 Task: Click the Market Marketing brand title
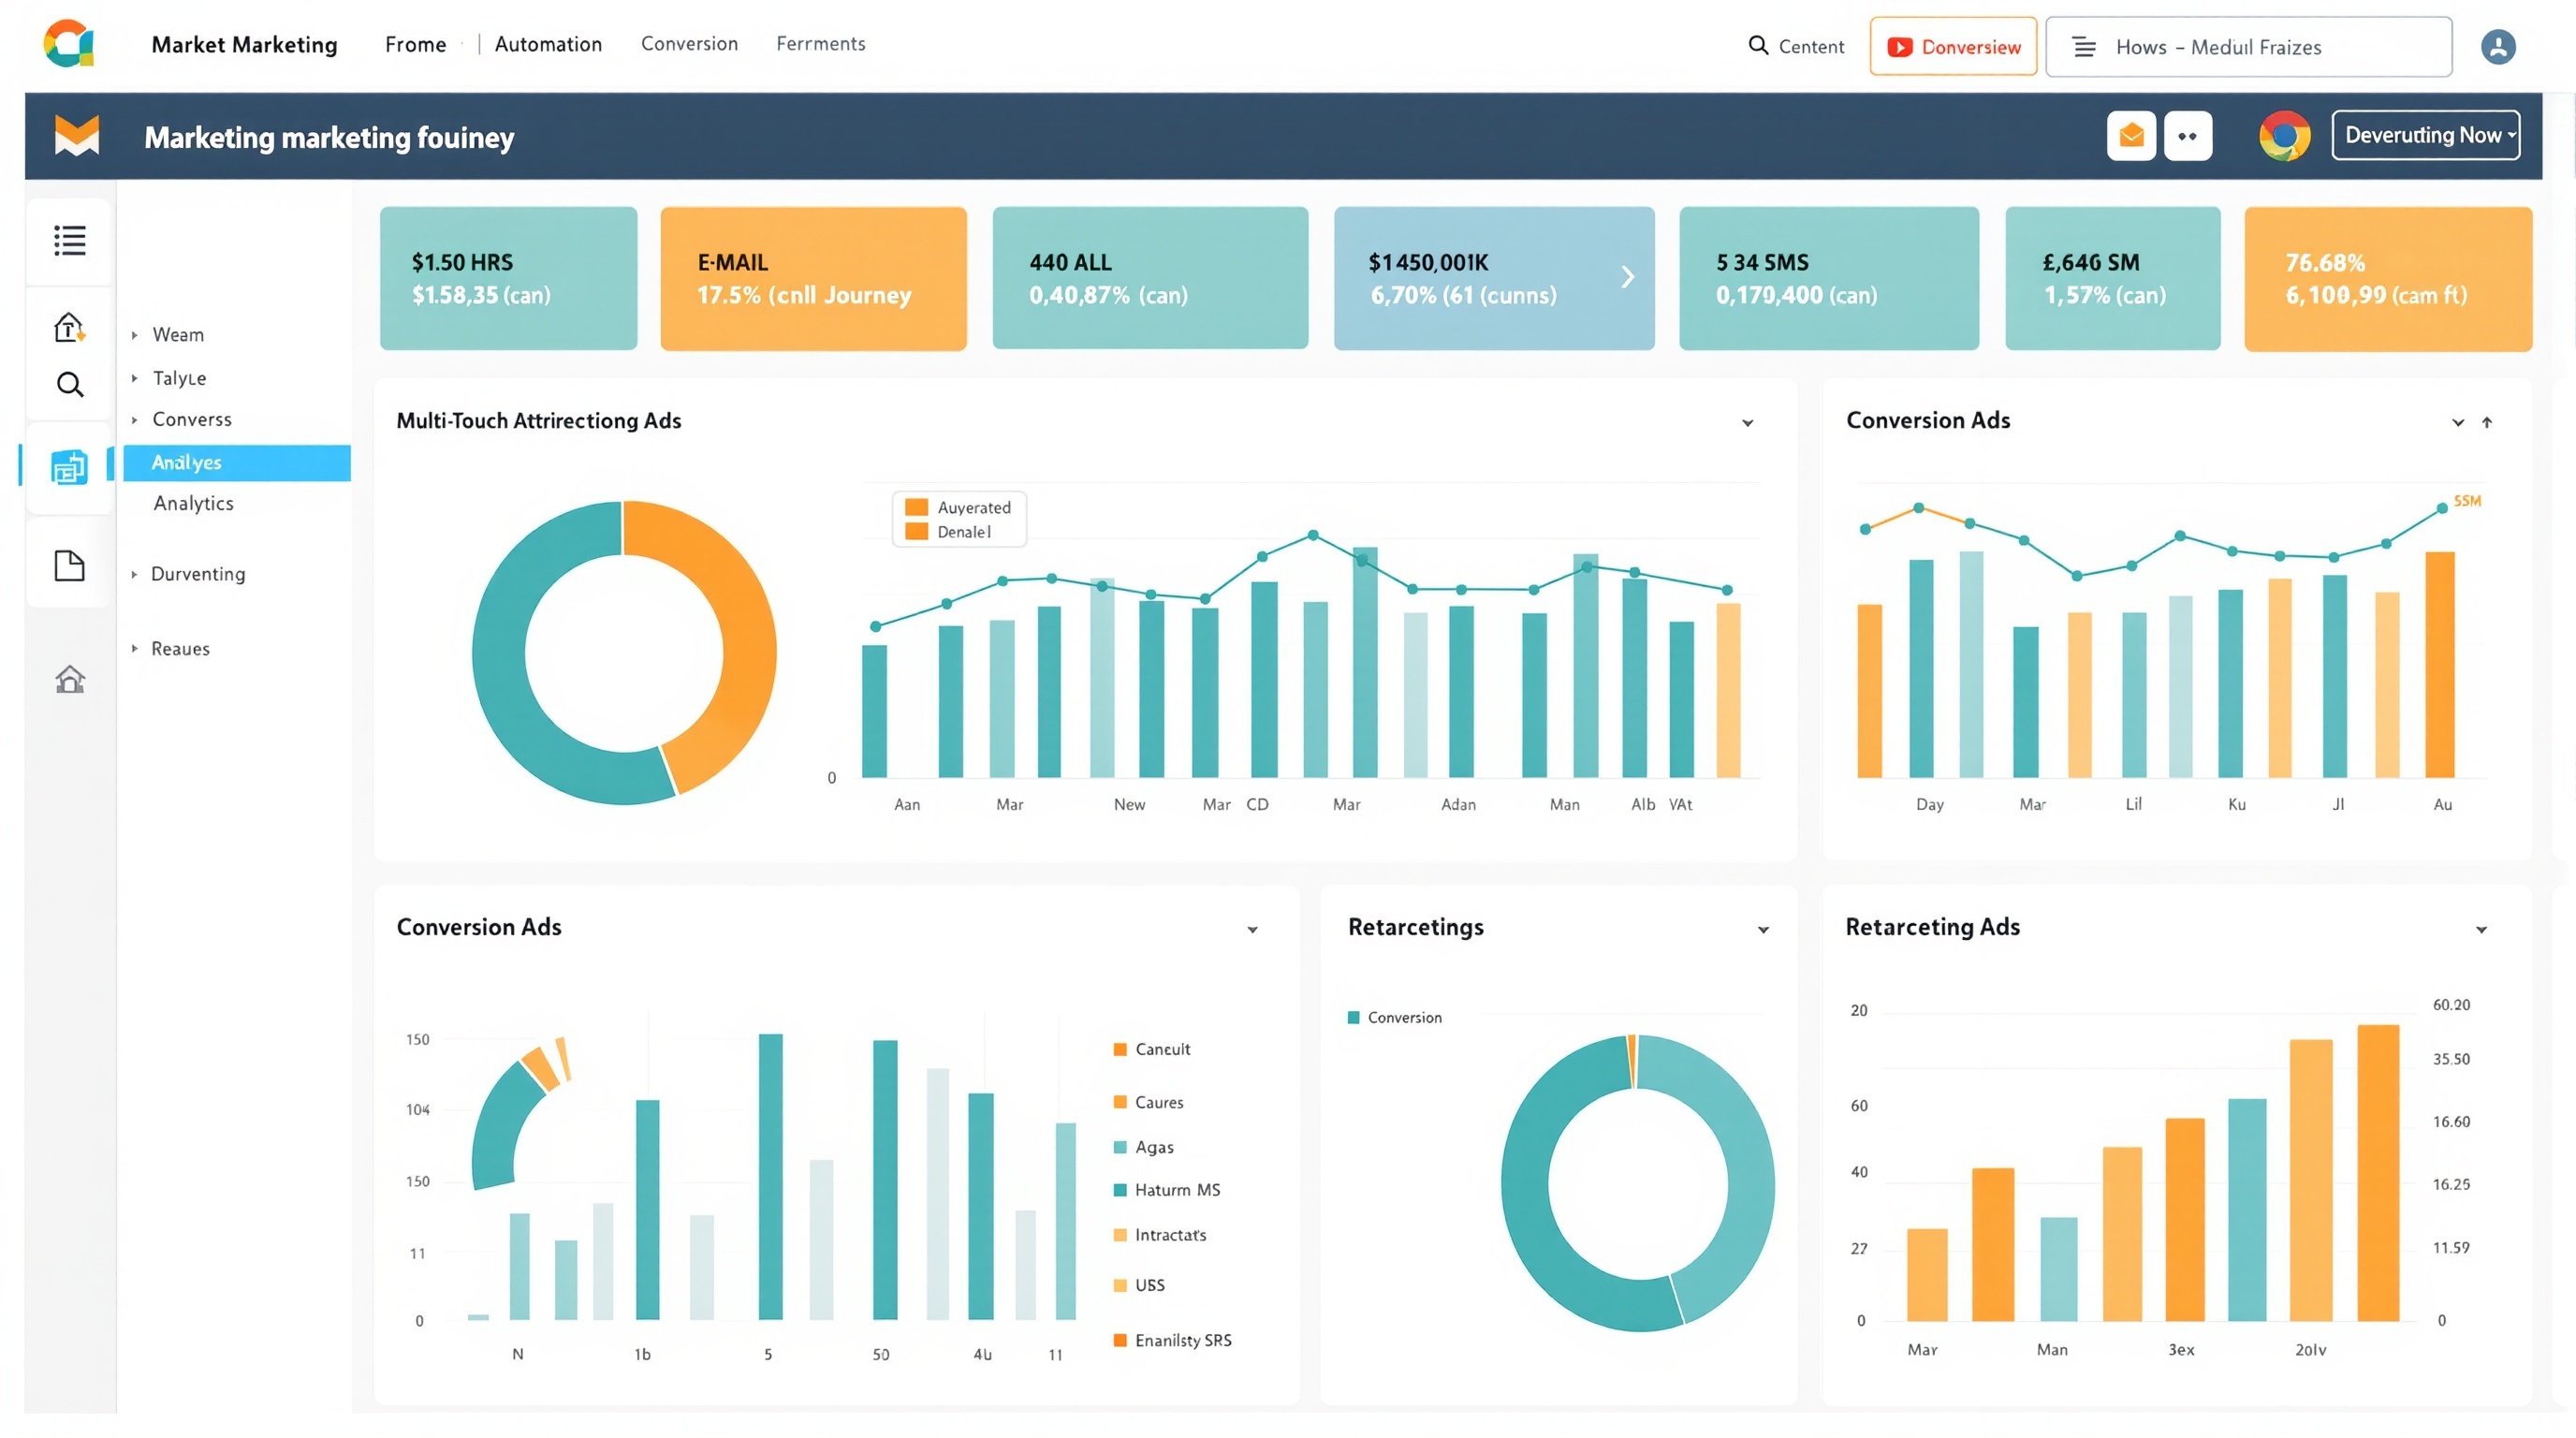coord(244,45)
